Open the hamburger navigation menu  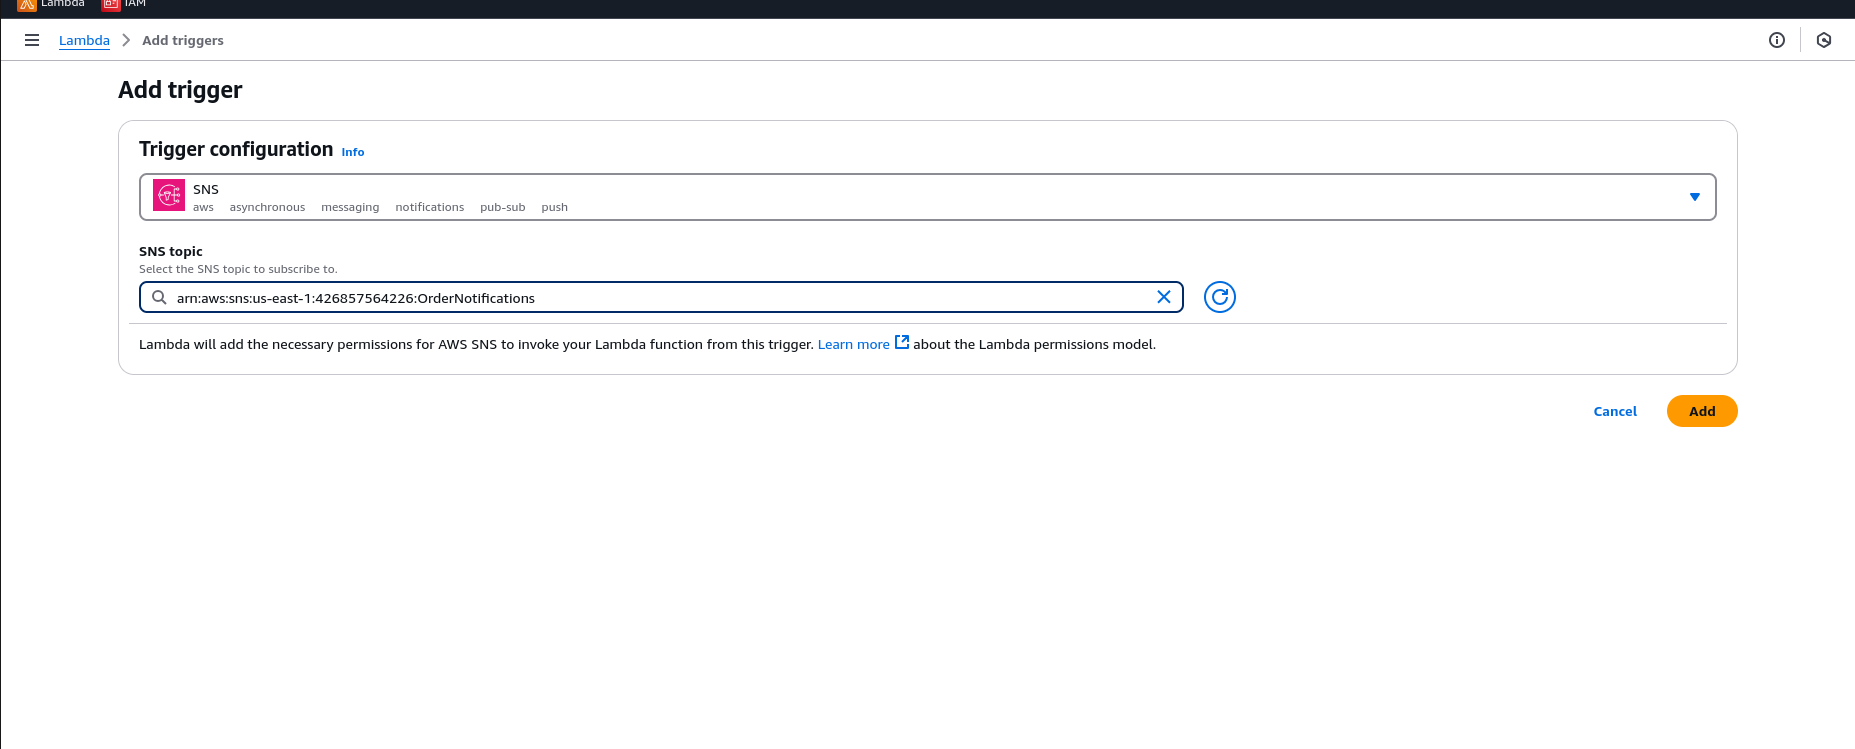32,40
